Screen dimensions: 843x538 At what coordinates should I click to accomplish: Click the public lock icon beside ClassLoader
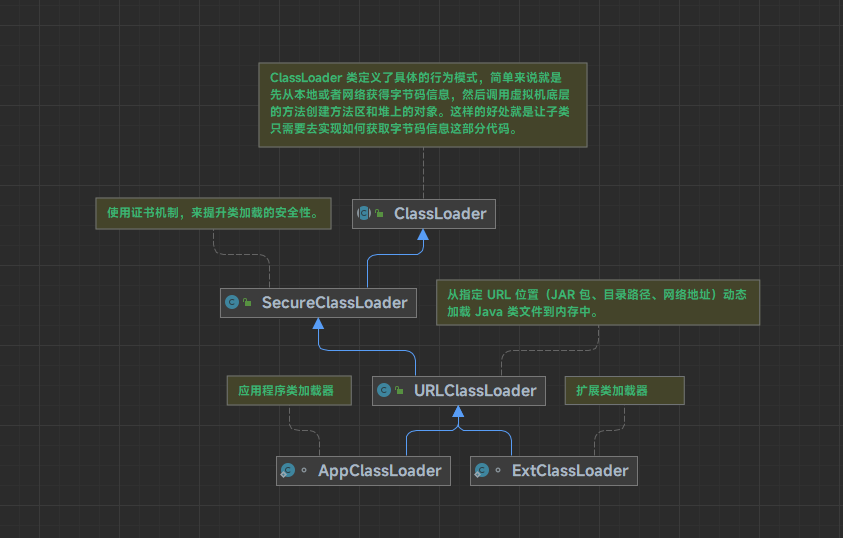click(380, 214)
